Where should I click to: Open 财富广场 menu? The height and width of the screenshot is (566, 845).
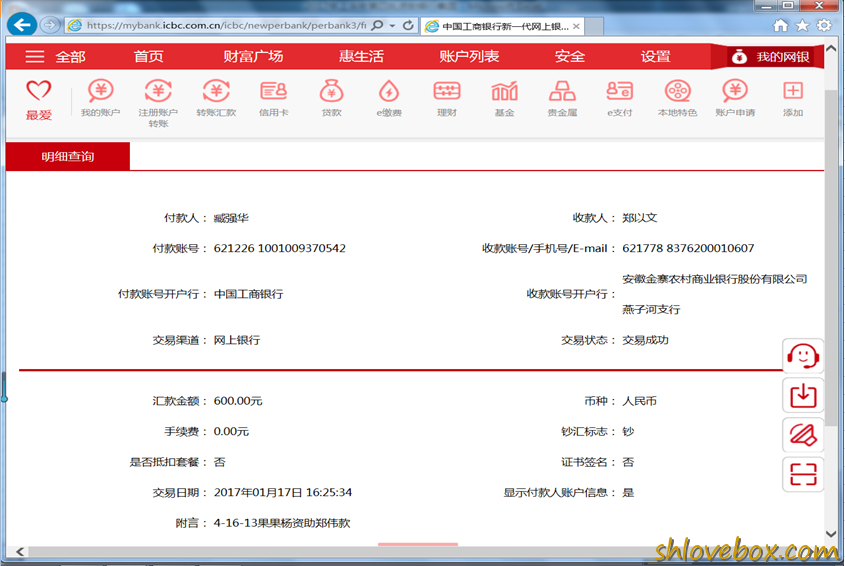point(253,57)
